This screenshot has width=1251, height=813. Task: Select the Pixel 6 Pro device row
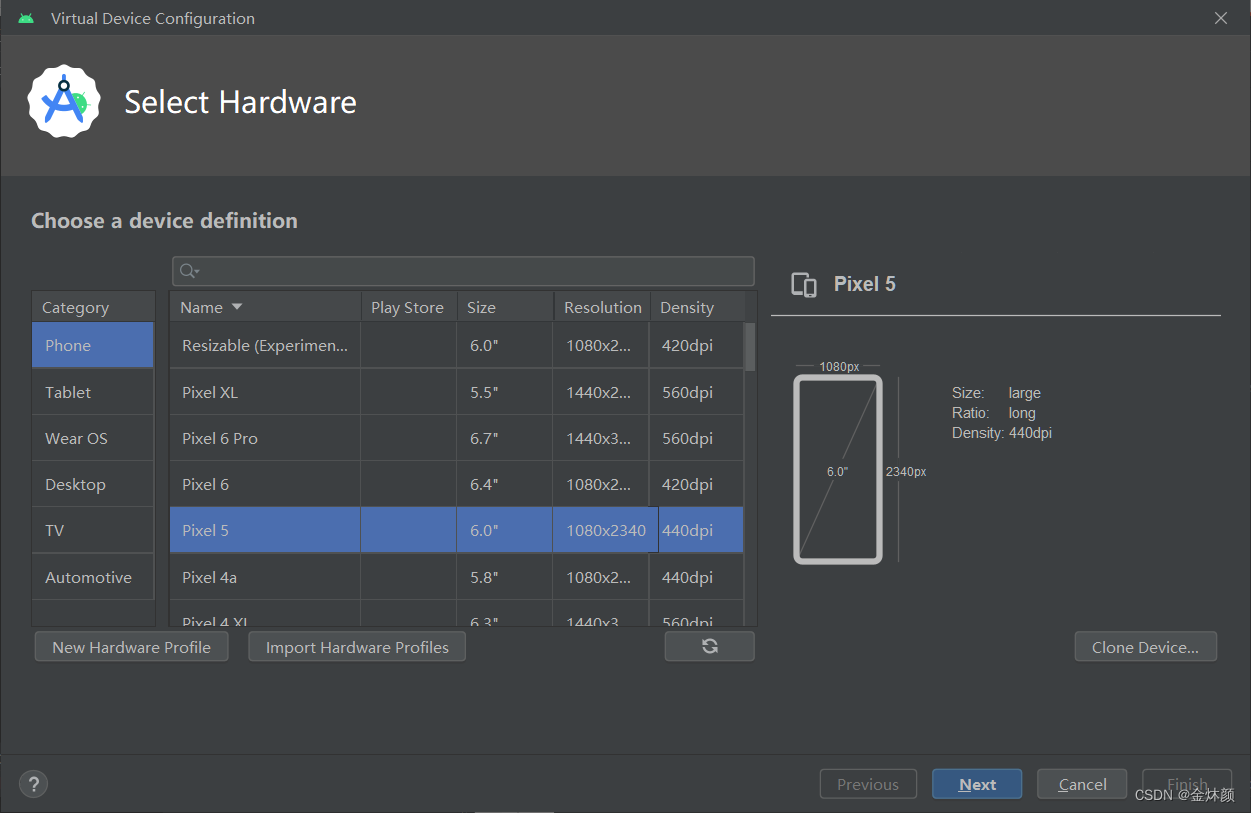click(x=457, y=438)
